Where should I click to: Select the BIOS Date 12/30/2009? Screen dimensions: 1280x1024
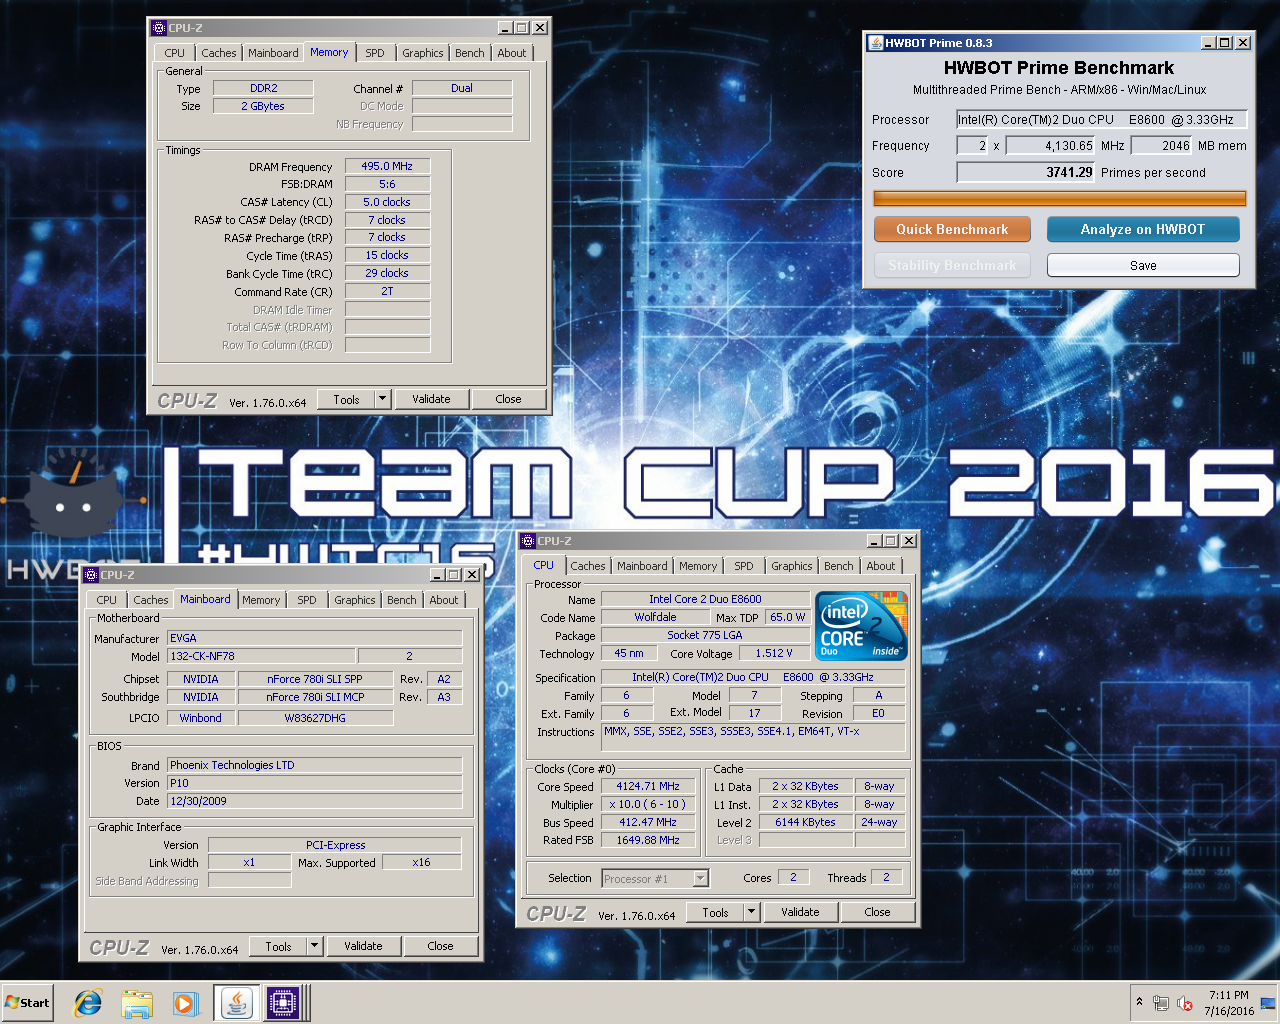click(314, 801)
